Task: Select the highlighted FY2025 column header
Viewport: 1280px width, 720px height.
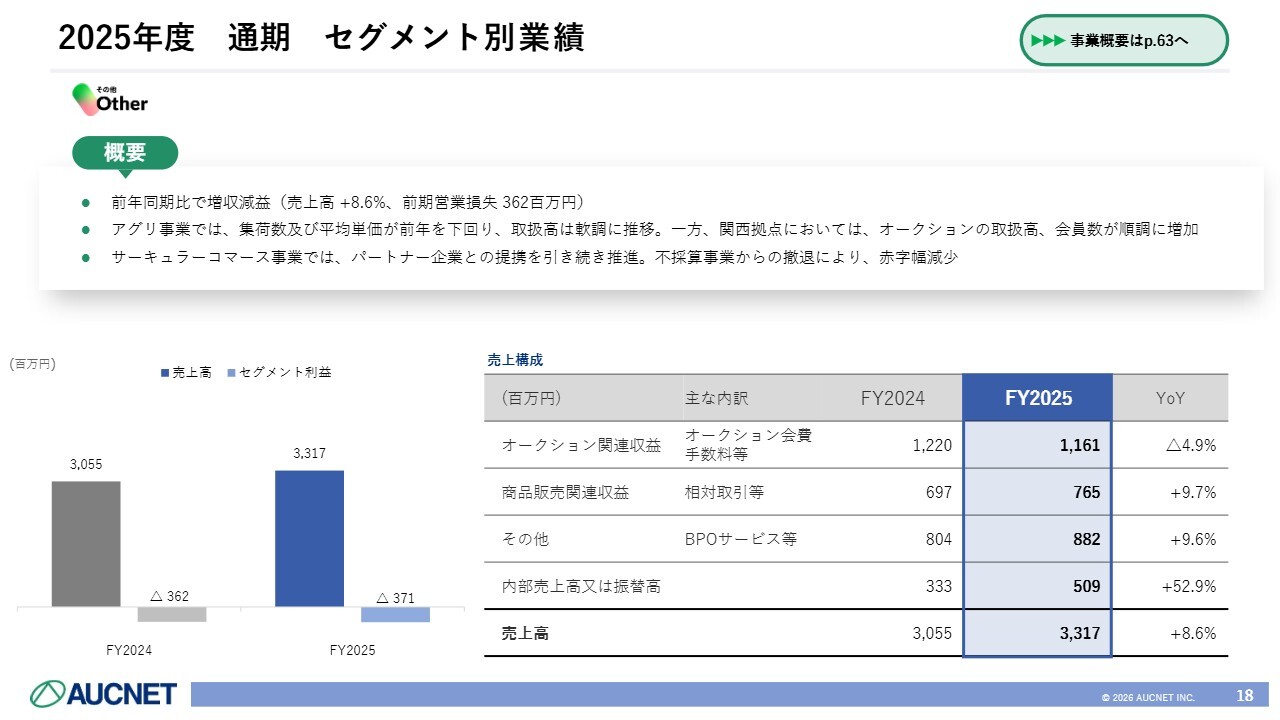Action: [1037, 398]
